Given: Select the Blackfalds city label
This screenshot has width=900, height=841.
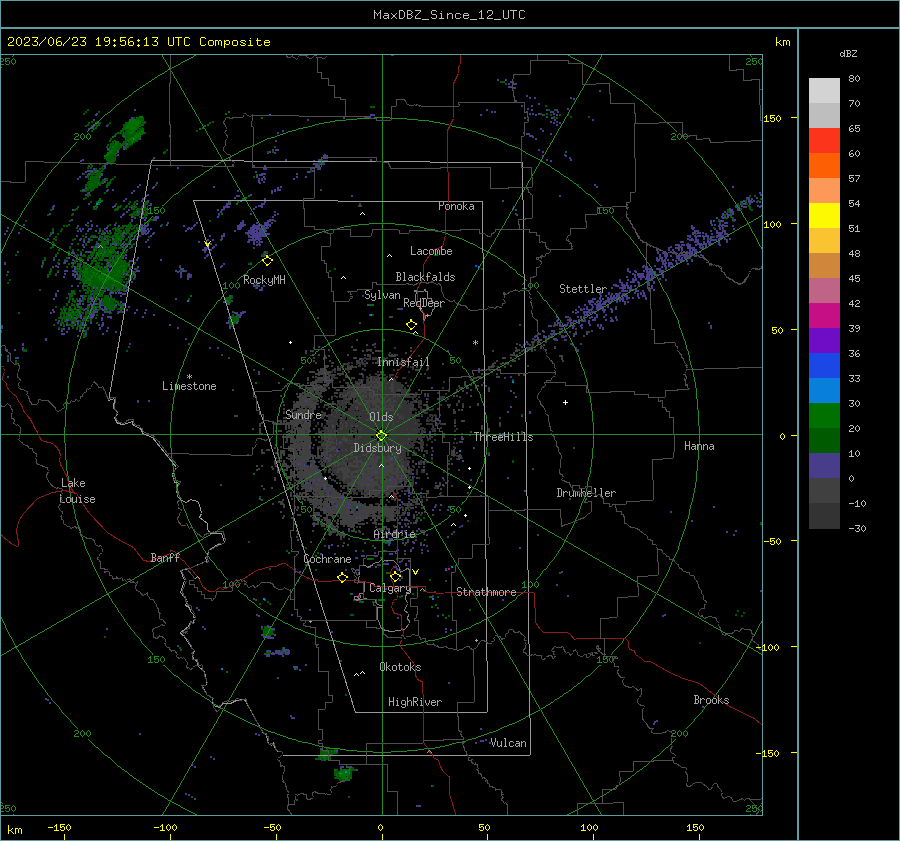Looking at the screenshot, I should (x=425, y=277).
